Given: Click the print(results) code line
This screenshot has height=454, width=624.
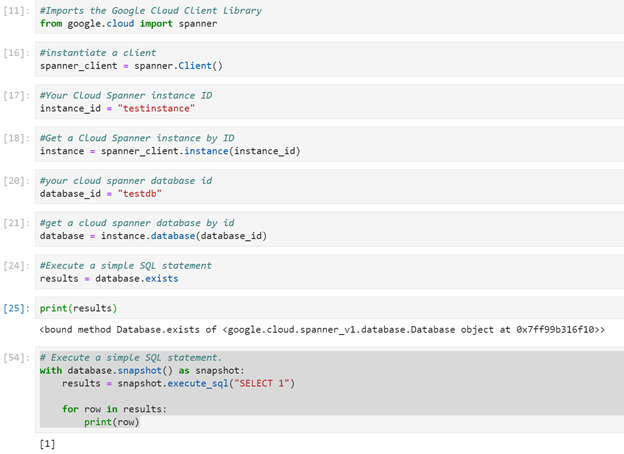Looking at the screenshot, I should pos(78,308).
